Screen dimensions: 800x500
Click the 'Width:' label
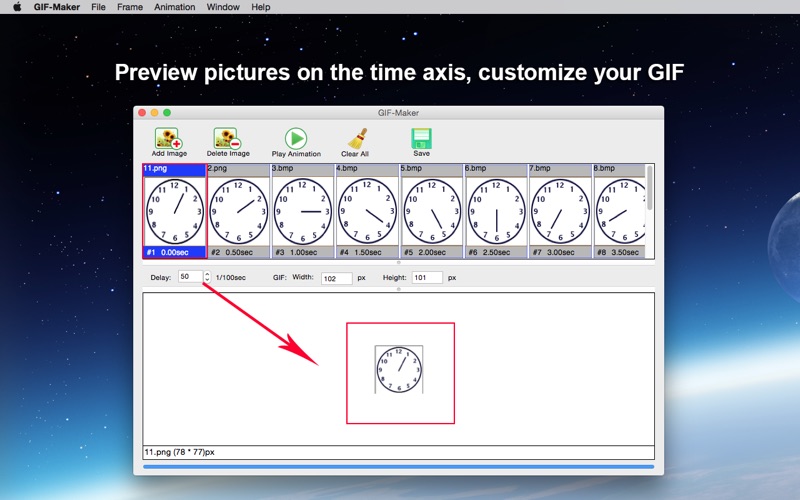click(303, 277)
